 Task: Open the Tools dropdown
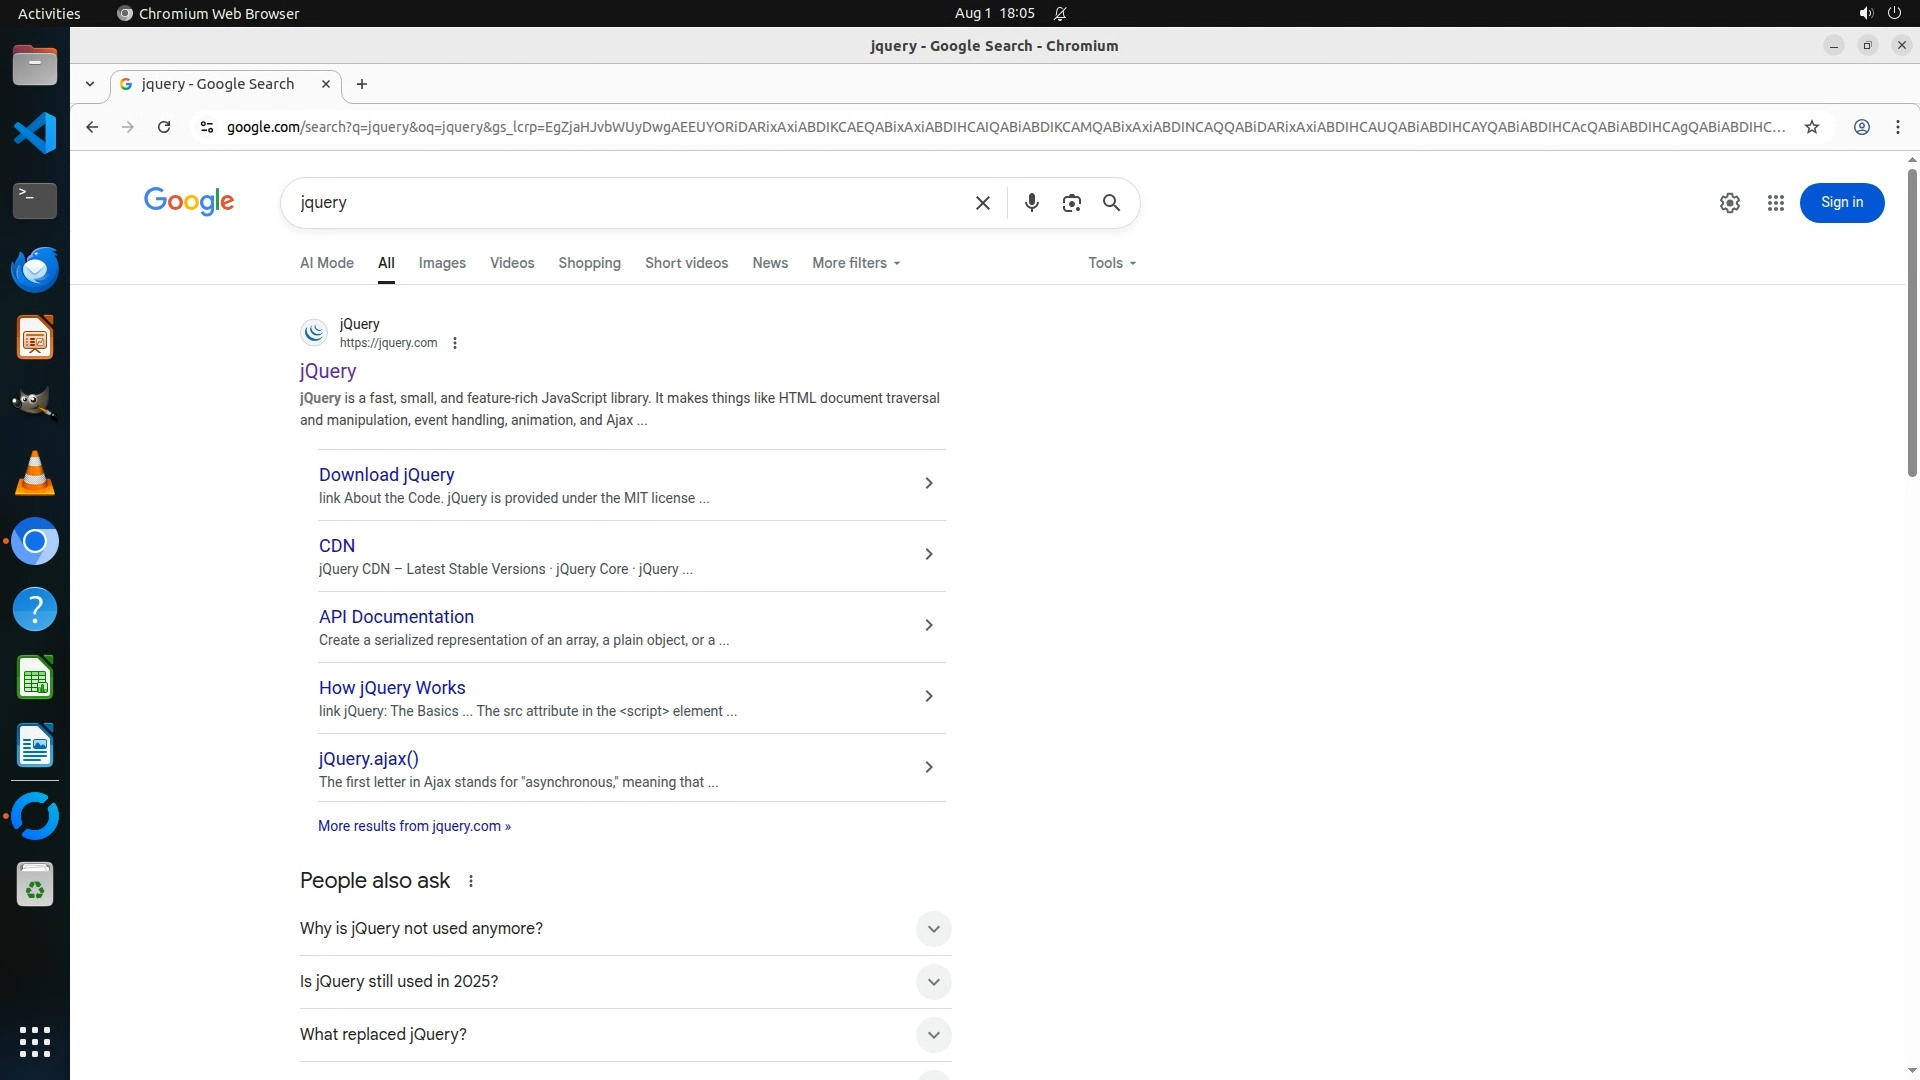click(x=1111, y=263)
